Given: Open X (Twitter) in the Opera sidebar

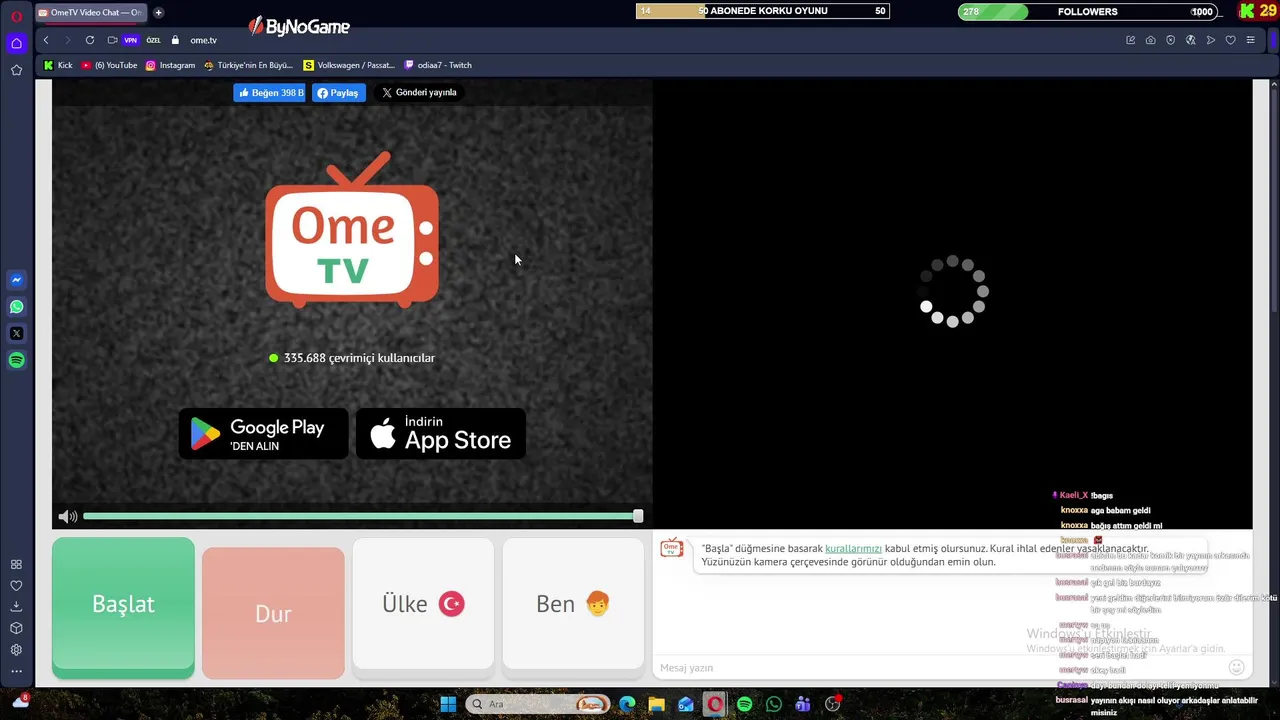Looking at the screenshot, I should coord(16,333).
